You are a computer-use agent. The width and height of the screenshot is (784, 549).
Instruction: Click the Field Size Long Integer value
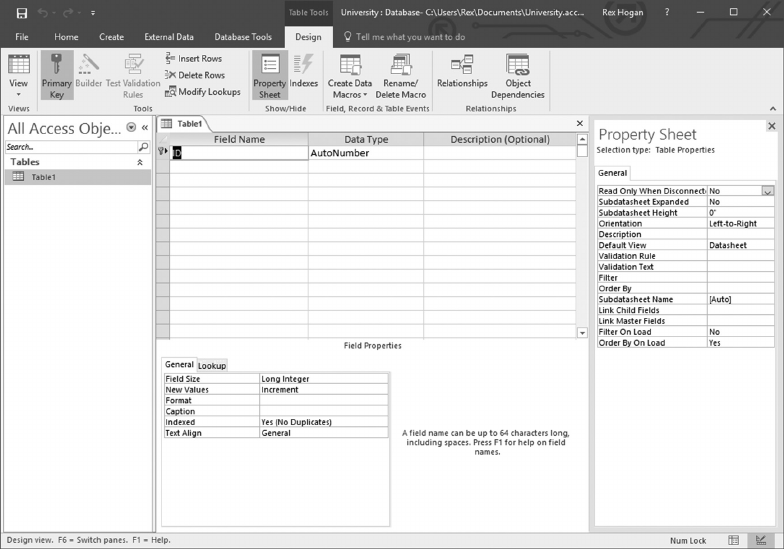[324, 379]
